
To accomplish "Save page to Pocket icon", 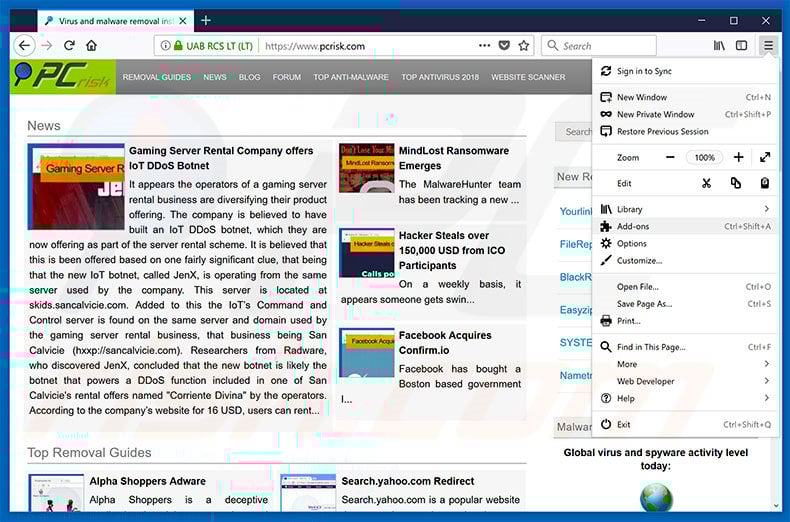I will (504, 46).
